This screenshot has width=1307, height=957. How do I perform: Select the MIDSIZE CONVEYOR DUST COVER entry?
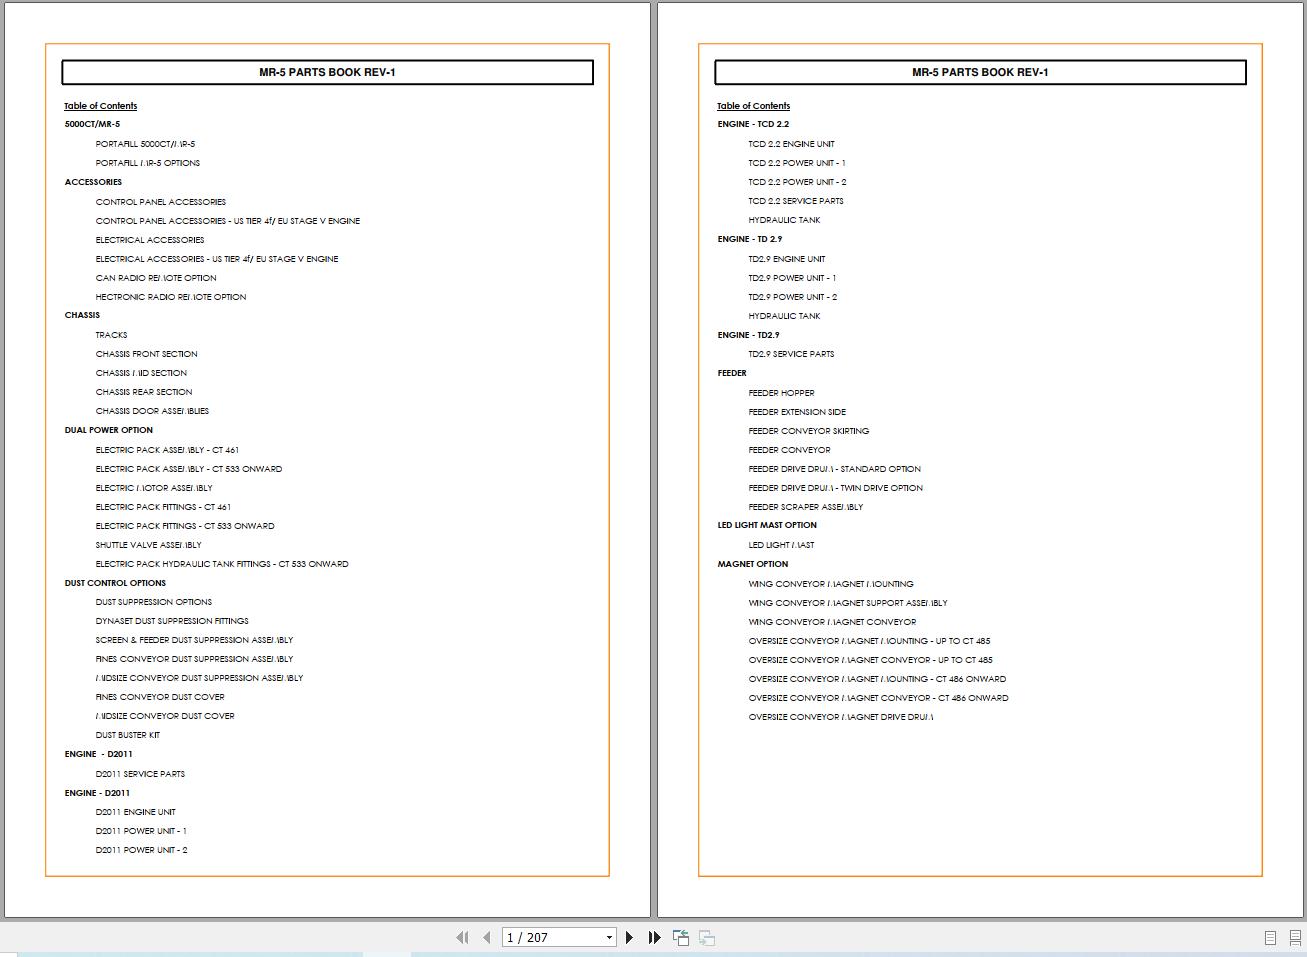point(165,716)
